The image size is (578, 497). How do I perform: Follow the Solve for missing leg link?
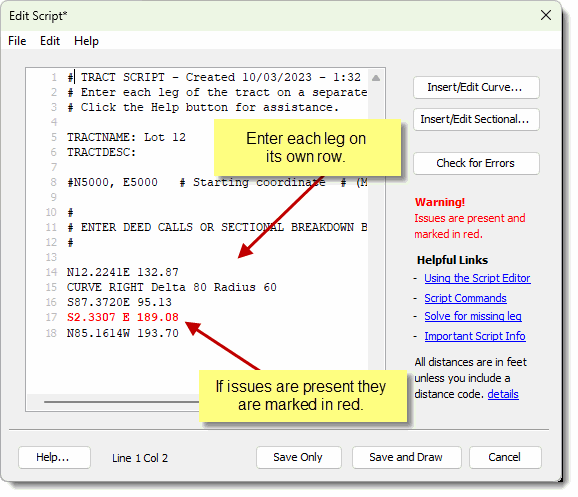click(473, 316)
